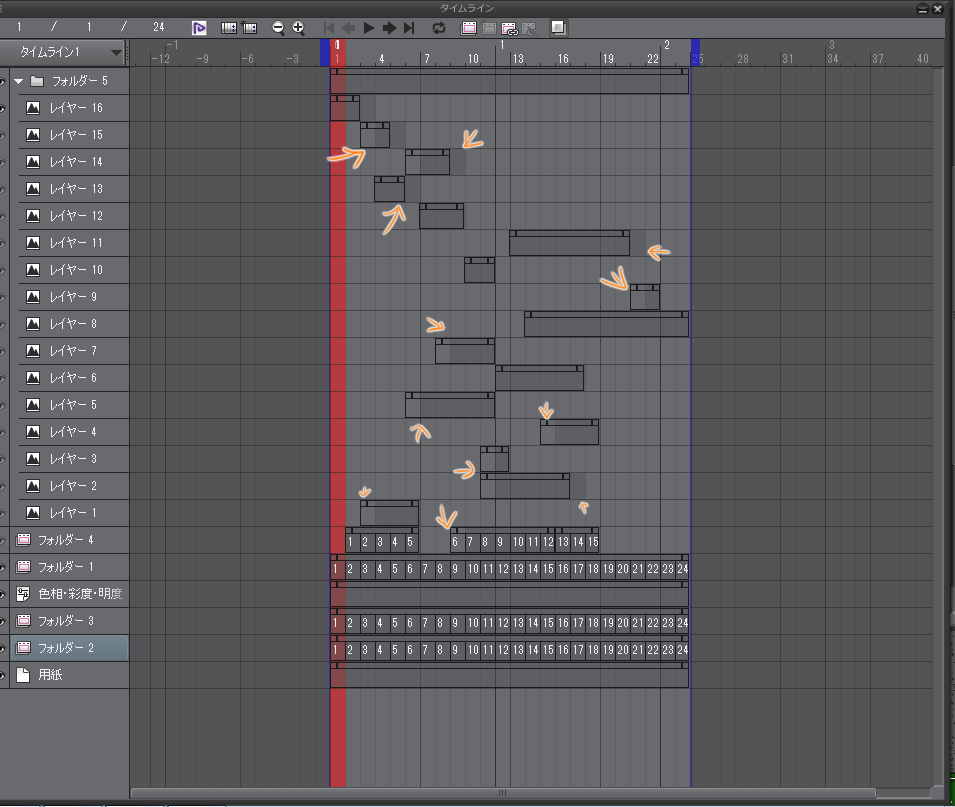
Task: Step to the next frame
Action: pyautogui.click(x=389, y=27)
